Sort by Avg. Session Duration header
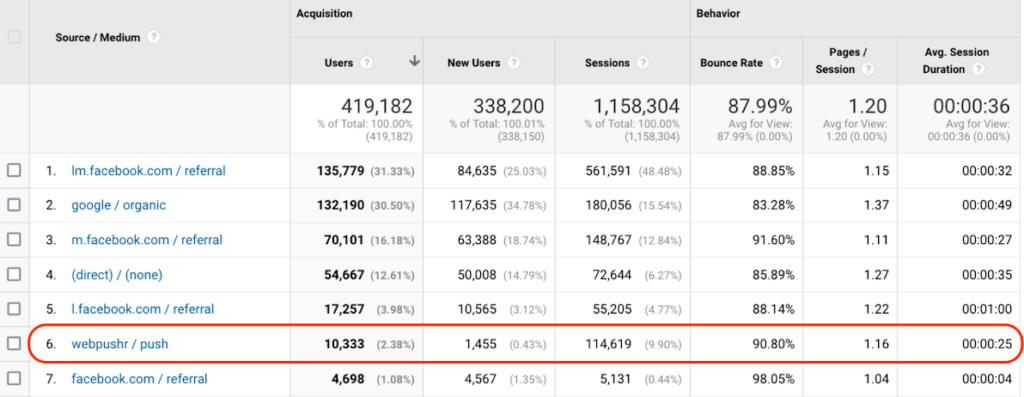Image resolution: width=1024 pixels, height=397 pixels. 956,61
